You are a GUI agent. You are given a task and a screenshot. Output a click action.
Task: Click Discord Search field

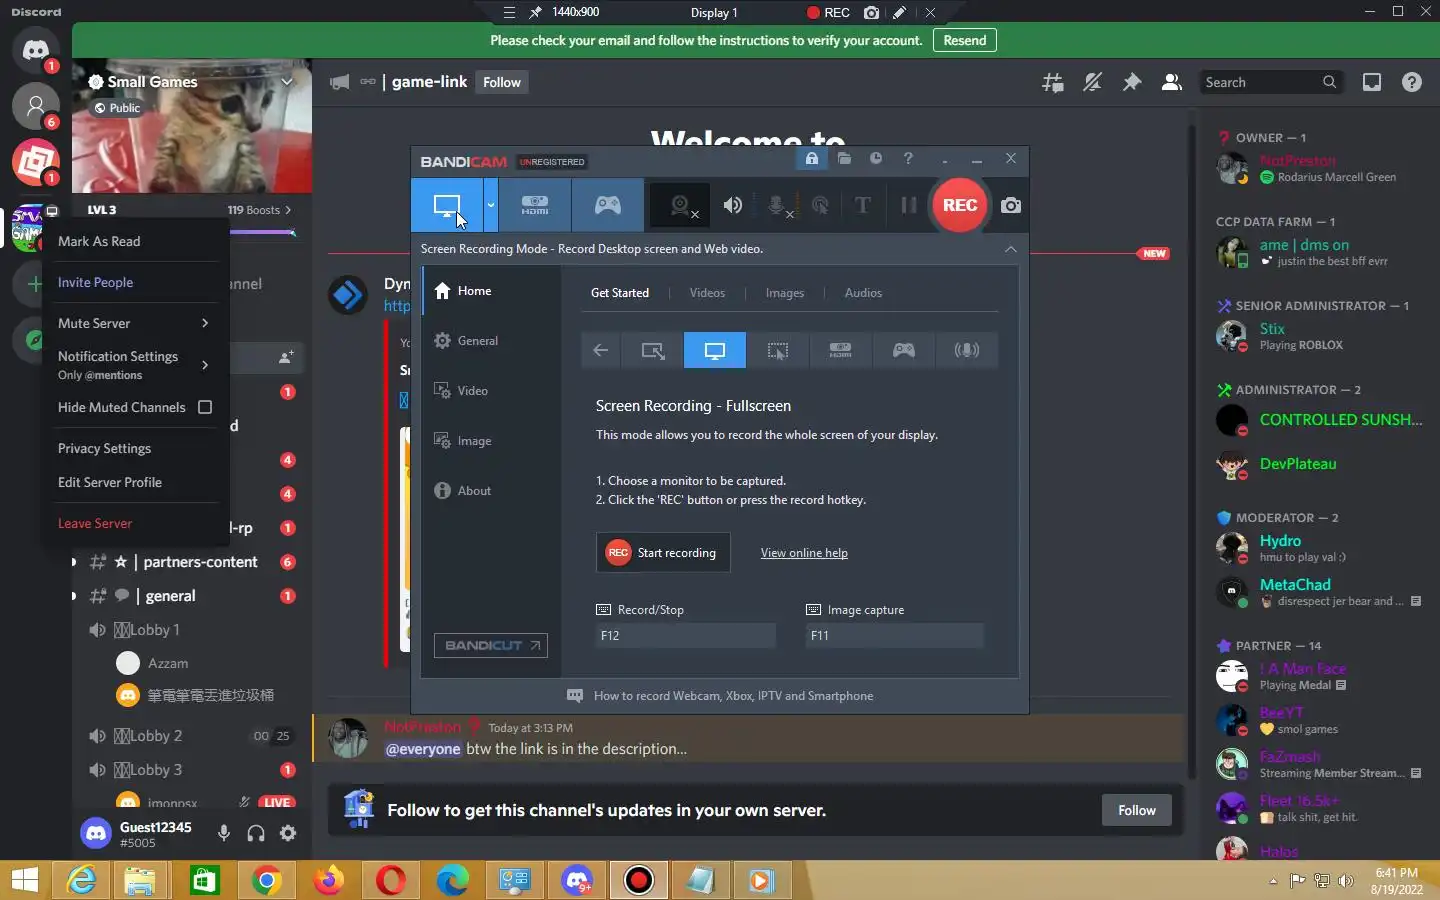pos(1270,82)
